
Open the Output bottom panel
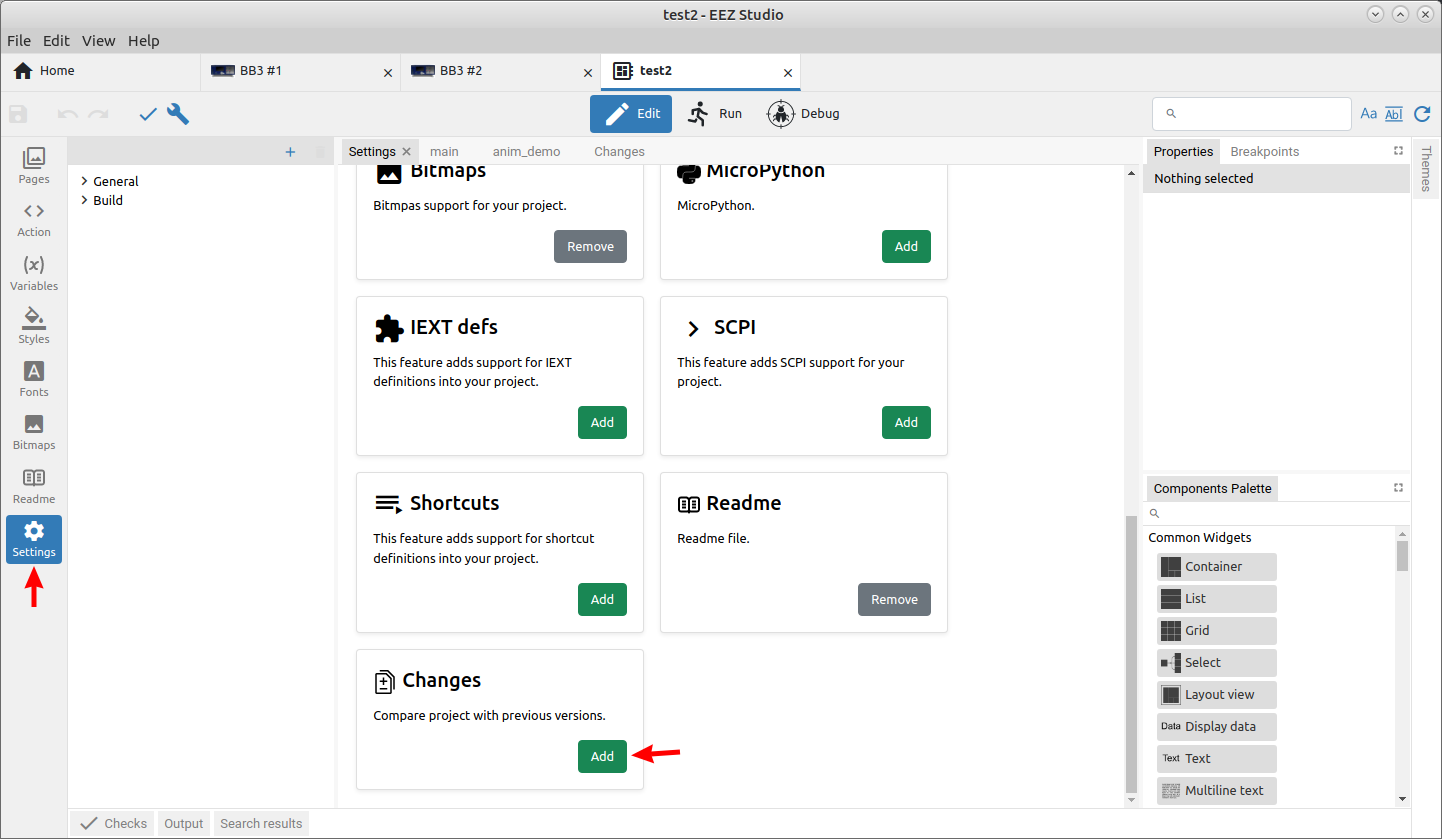coord(184,824)
